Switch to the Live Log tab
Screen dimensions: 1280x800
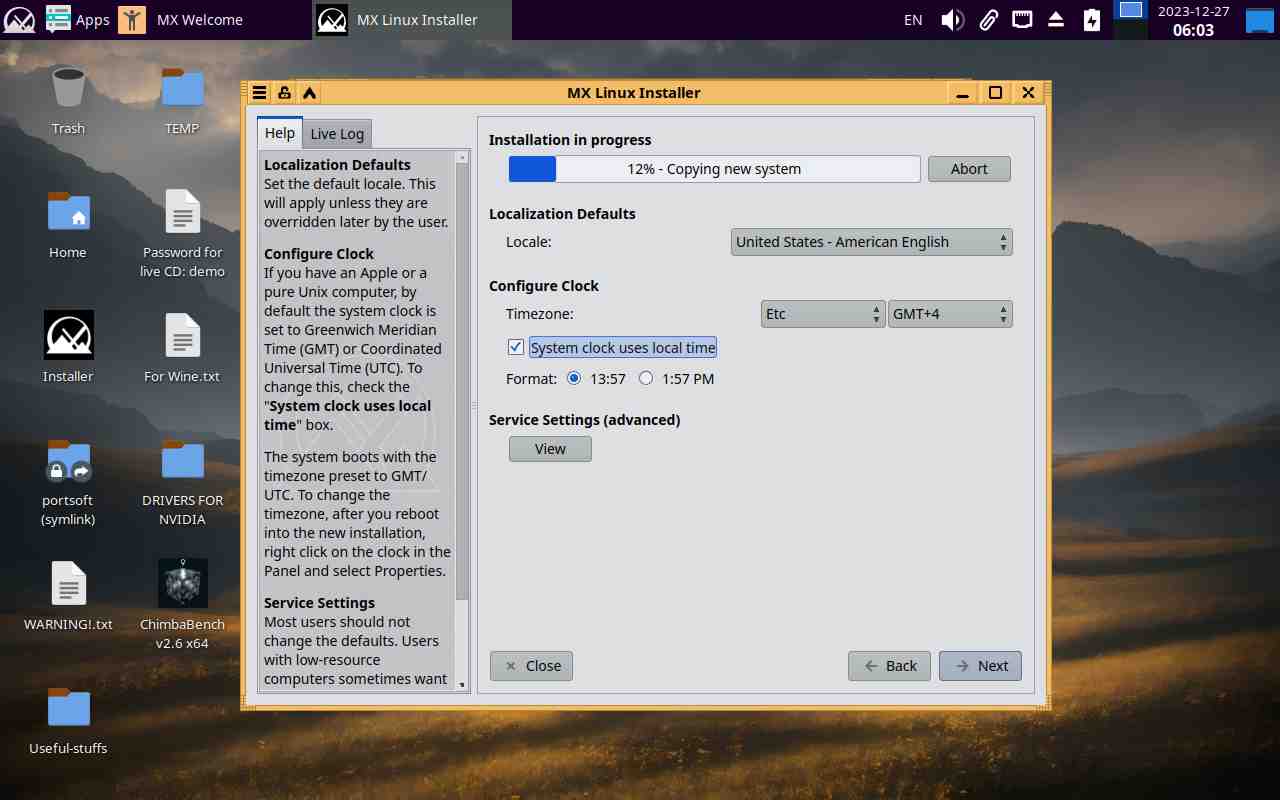point(337,134)
